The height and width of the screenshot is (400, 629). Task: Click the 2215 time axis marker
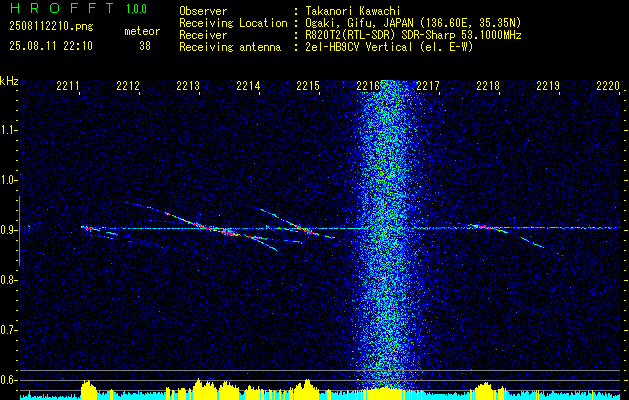pos(308,85)
